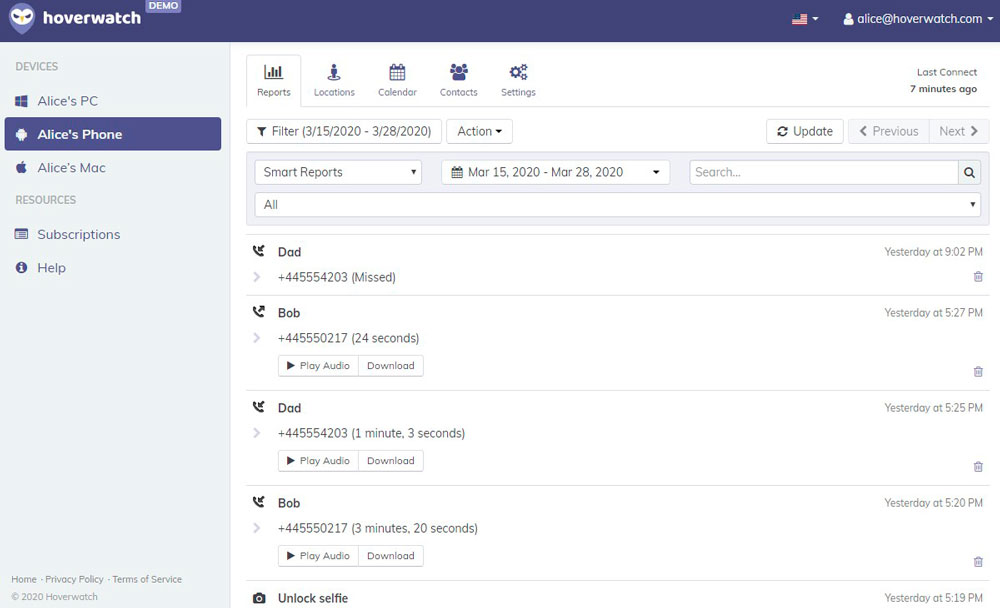Viewport: 1000px width, 608px height.
Task: Click the hoverwatch owl logo
Action: tap(22, 18)
